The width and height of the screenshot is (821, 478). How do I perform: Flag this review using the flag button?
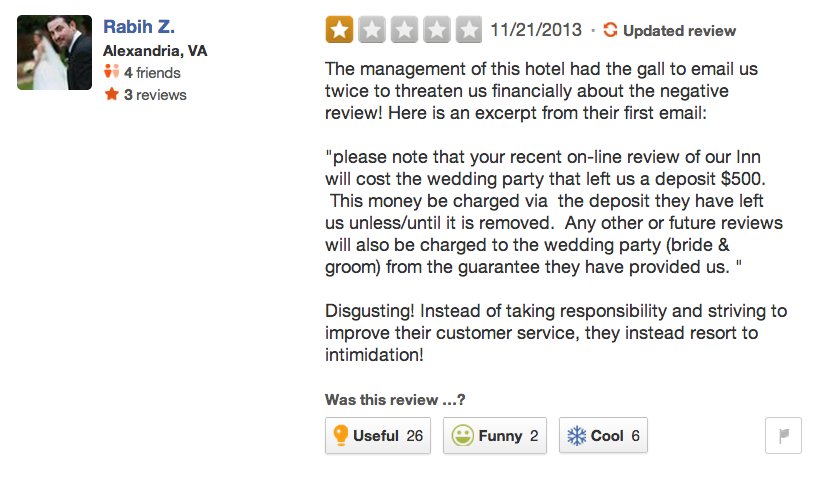click(783, 436)
